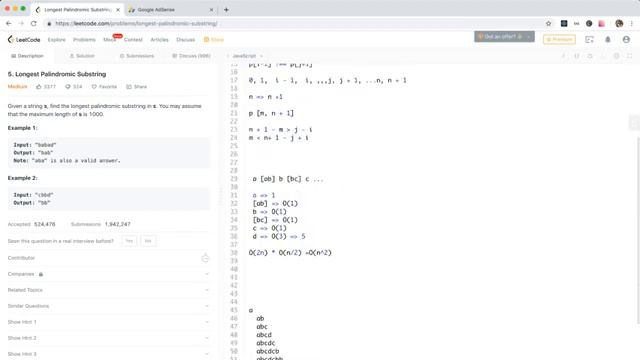
Task: Click the browser forward arrow
Action: pos(21,24)
